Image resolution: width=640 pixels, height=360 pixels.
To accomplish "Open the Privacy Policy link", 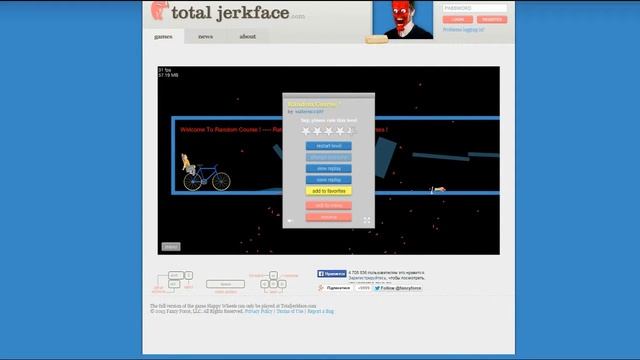I will click(258, 311).
